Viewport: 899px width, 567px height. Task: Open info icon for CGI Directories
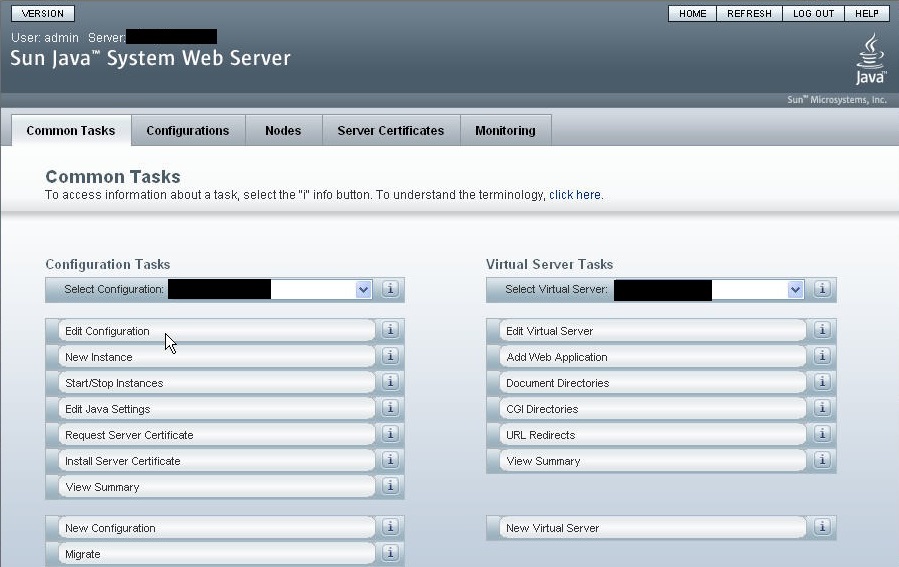tap(822, 408)
